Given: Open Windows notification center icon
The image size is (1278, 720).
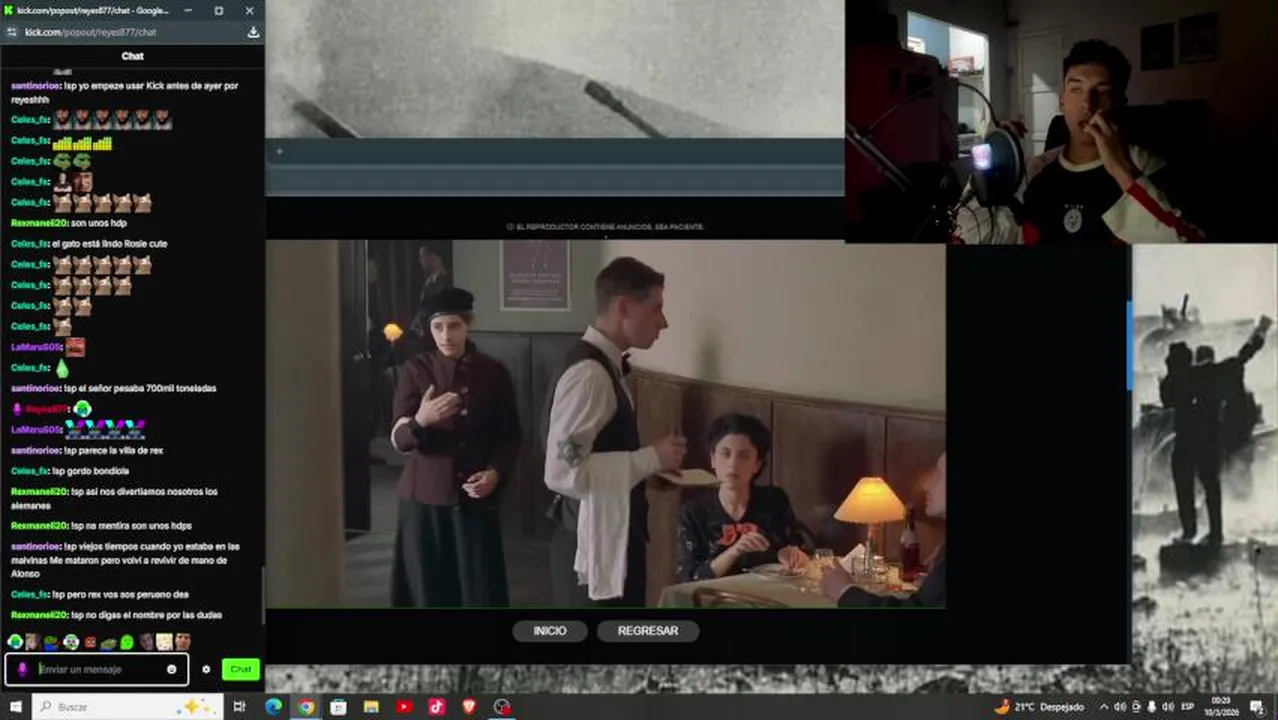Looking at the screenshot, I should click(x=1259, y=707).
